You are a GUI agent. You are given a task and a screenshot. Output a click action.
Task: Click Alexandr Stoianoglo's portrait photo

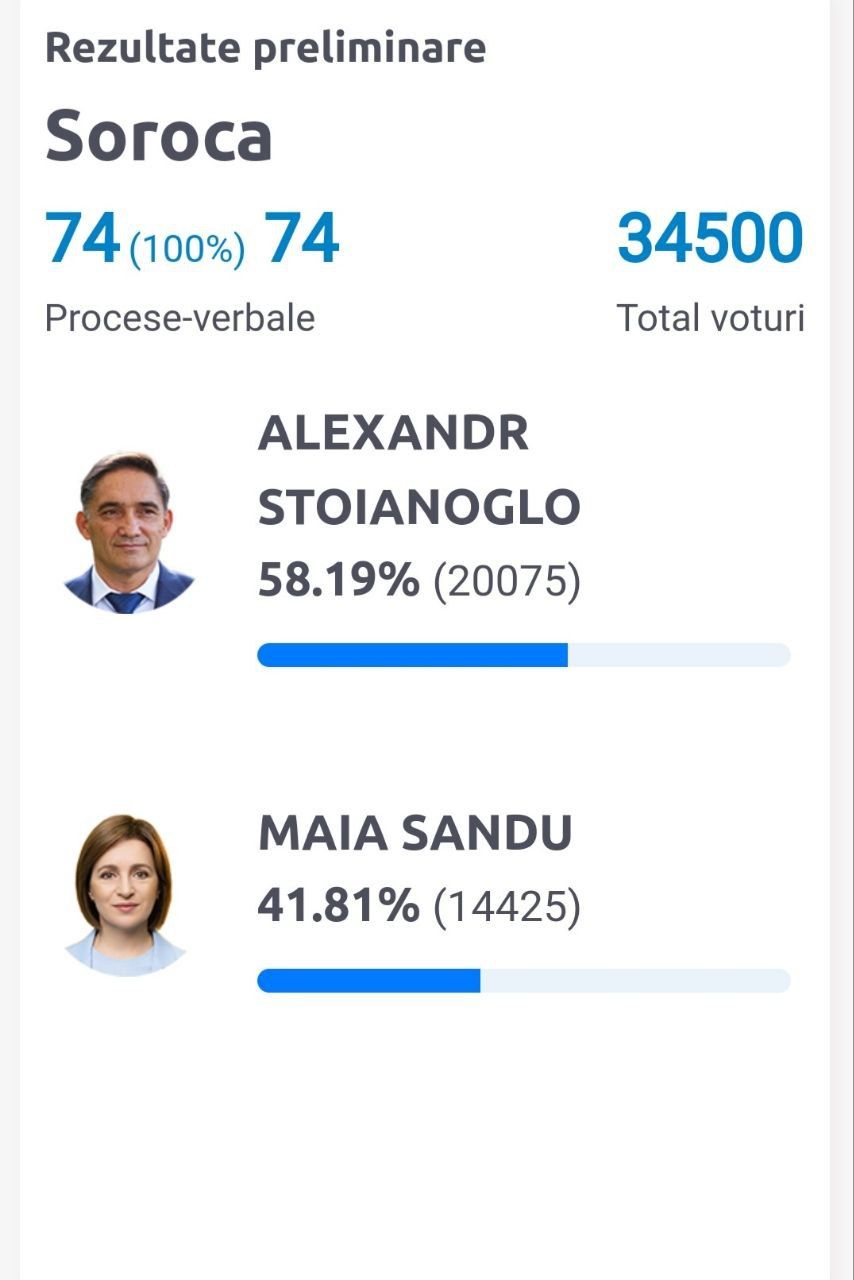pos(127,532)
